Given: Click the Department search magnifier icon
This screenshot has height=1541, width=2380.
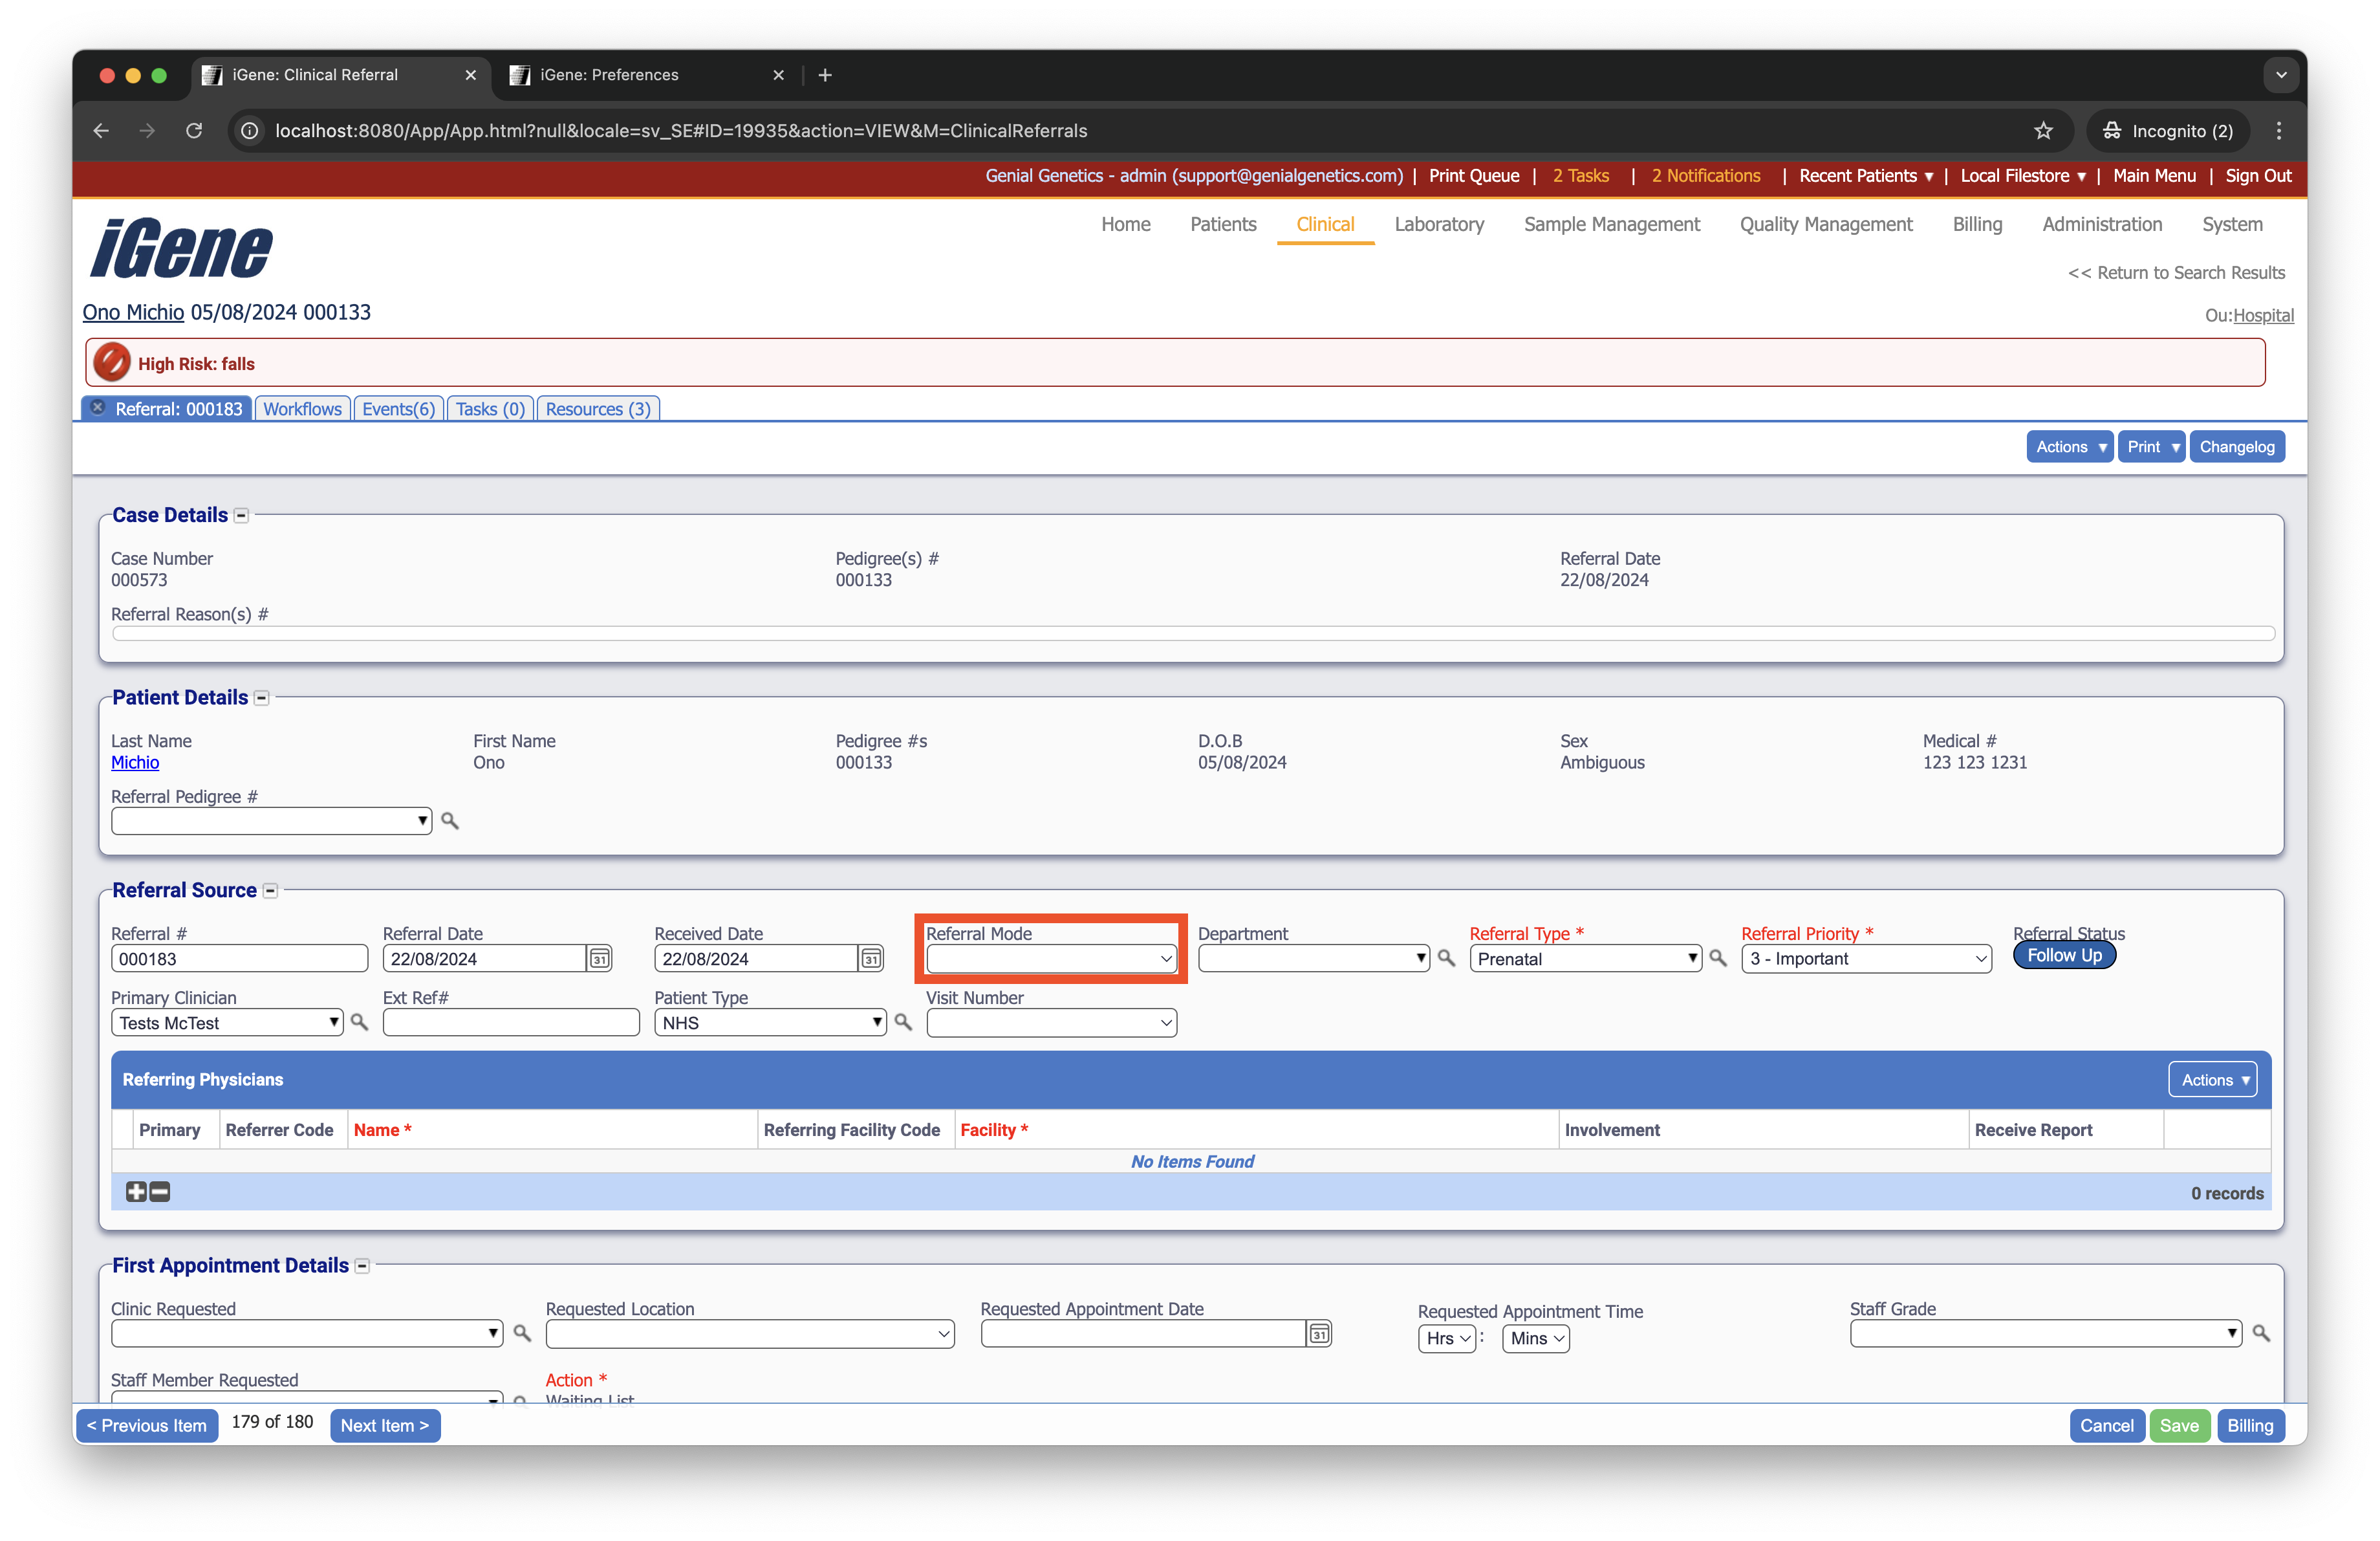Looking at the screenshot, I should click(x=1446, y=958).
